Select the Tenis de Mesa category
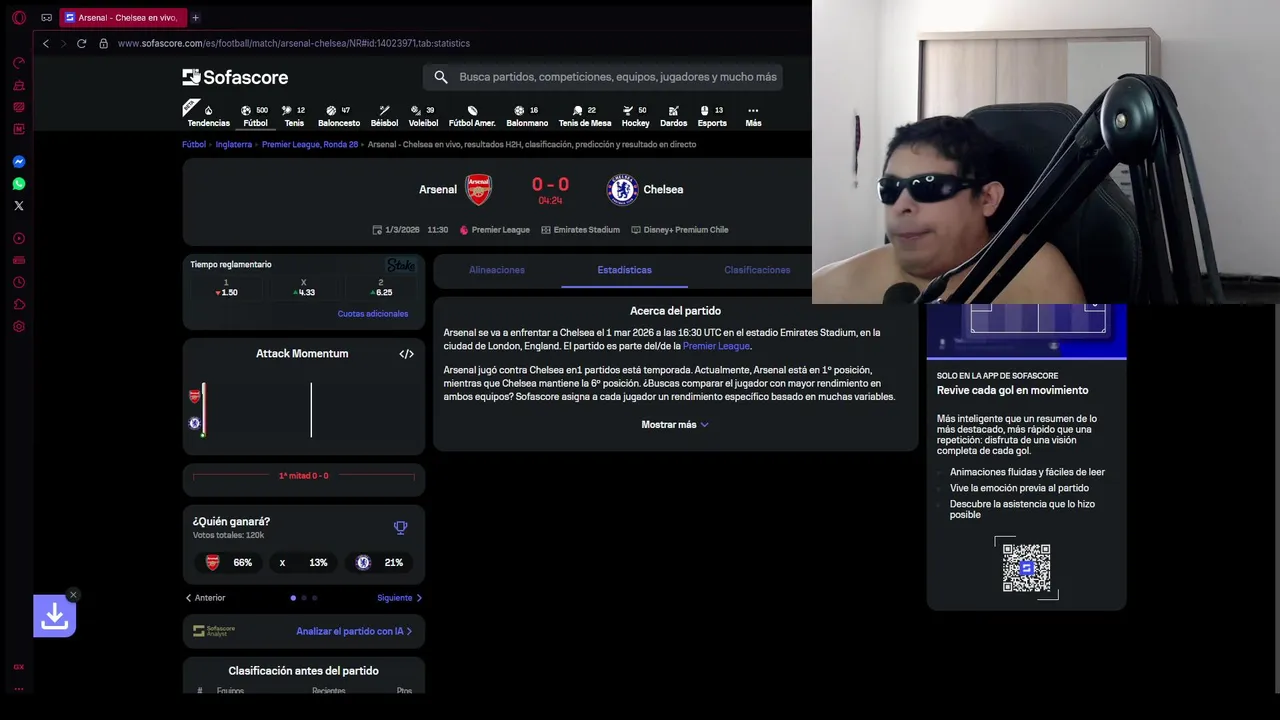The height and width of the screenshot is (720, 1280). coord(585,116)
